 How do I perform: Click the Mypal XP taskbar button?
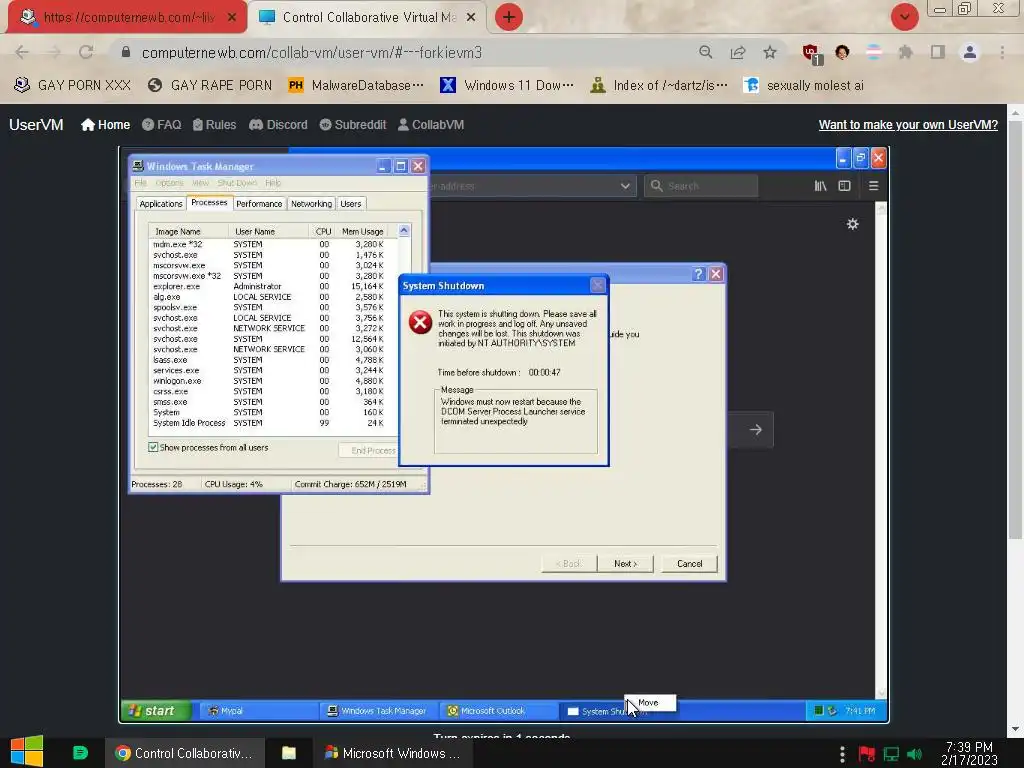click(261, 711)
